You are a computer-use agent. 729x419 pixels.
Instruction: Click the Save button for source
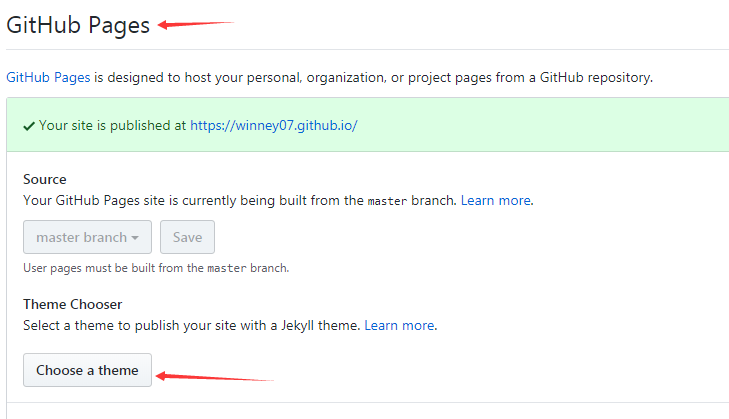(187, 237)
